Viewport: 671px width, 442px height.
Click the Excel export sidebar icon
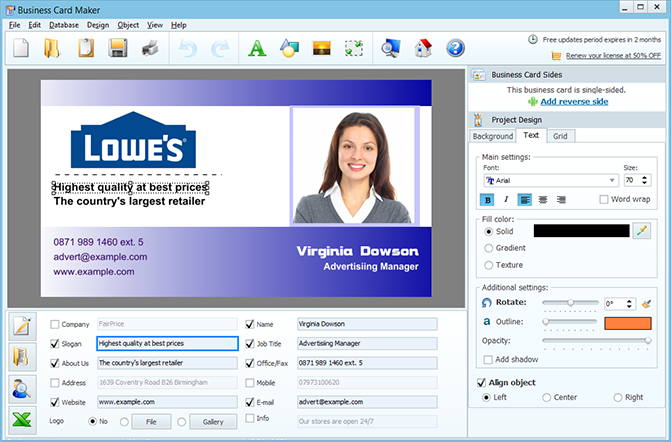(x=22, y=420)
